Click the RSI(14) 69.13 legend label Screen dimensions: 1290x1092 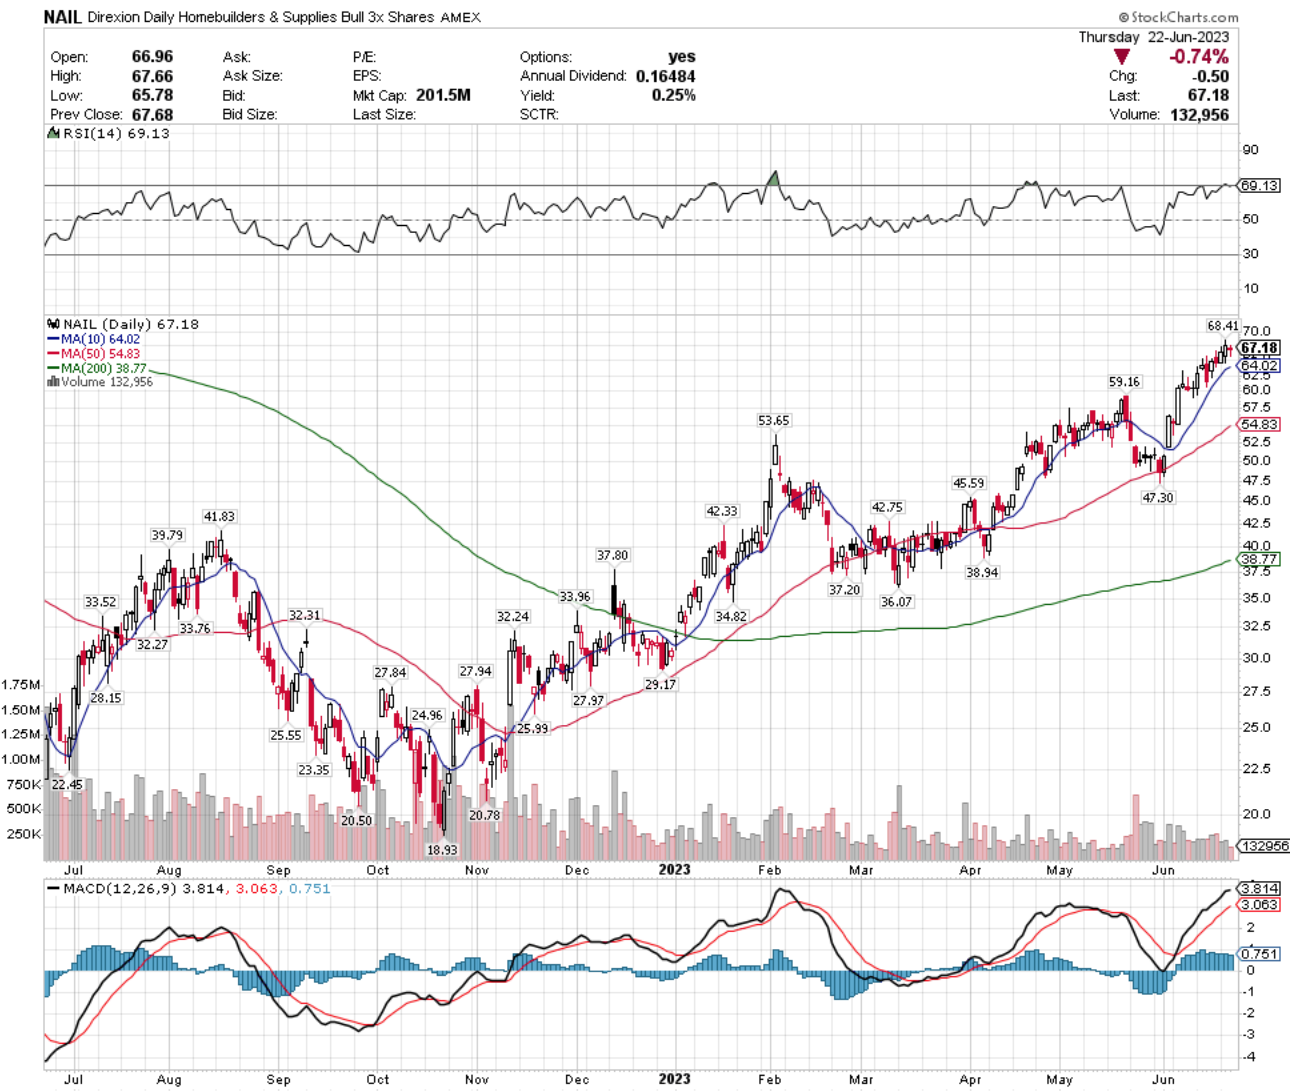(116, 133)
